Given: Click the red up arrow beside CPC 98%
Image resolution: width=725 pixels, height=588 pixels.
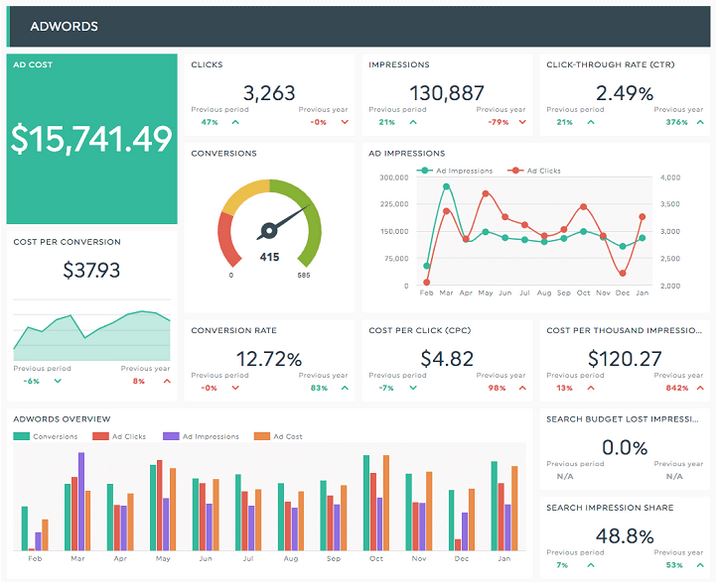Looking at the screenshot, I should pyautogui.click(x=522, y=388).
